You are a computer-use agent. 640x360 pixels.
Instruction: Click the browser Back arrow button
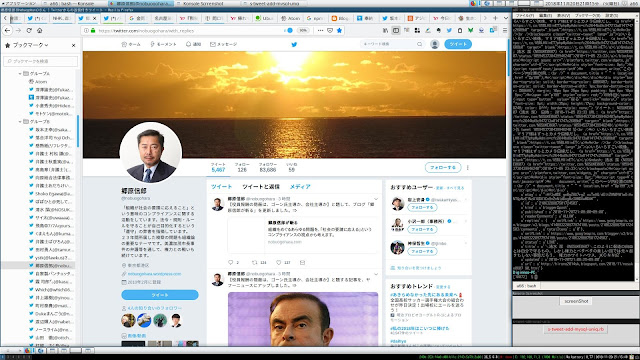pyautogui.click(x=7, y=31)
